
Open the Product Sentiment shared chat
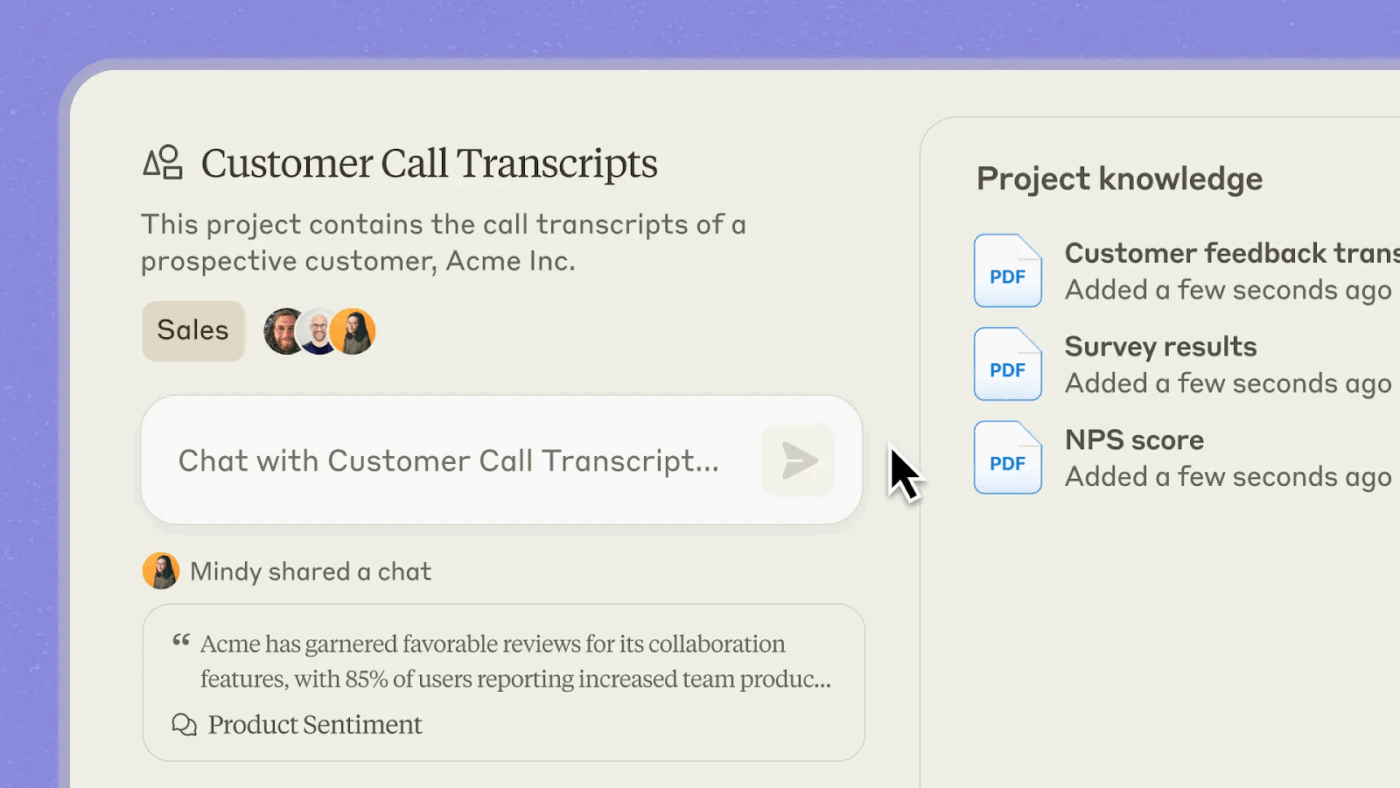pos(313,724)
